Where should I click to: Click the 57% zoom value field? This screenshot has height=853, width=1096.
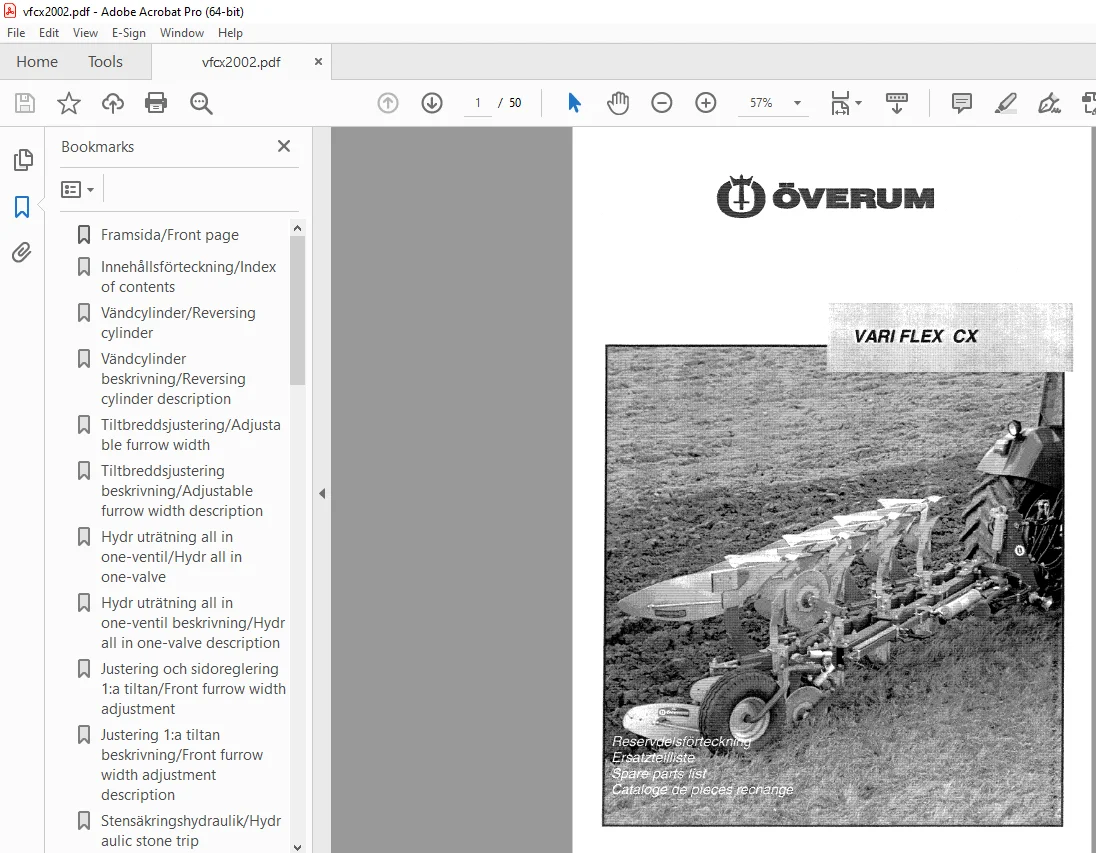click(761, 103)
